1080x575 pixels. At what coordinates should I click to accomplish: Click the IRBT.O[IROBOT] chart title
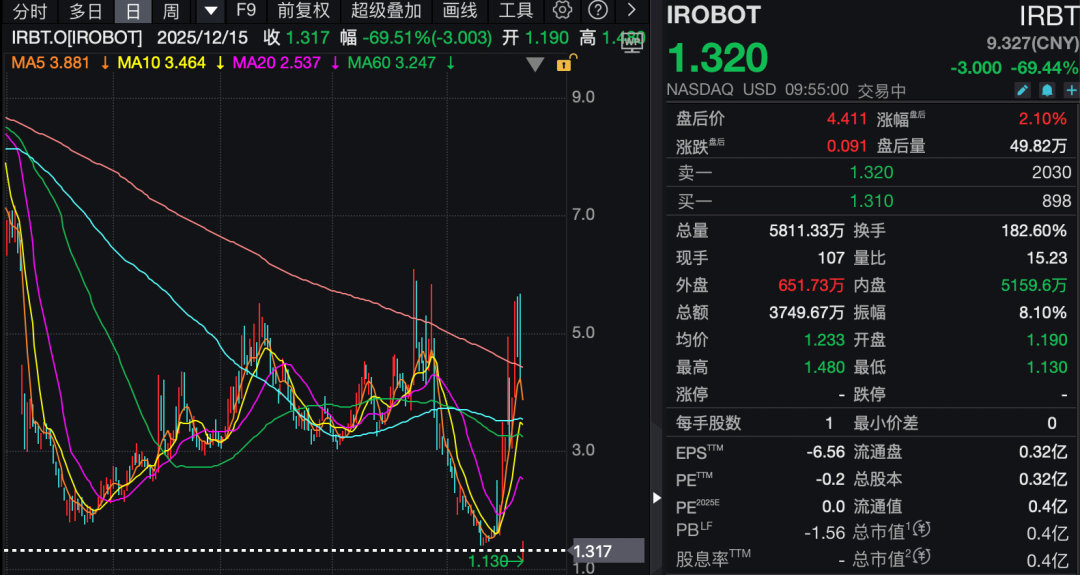[x=76, y=38]
